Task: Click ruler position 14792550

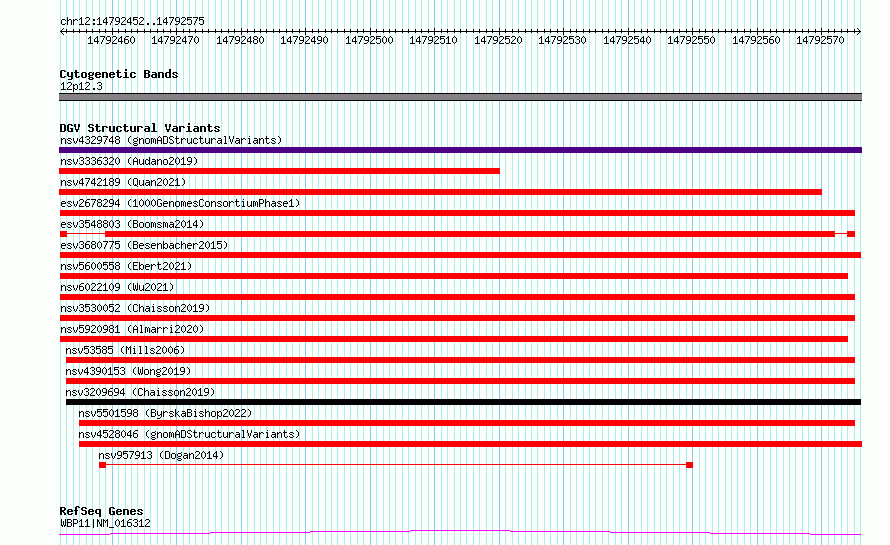Action: coord(691,40)
